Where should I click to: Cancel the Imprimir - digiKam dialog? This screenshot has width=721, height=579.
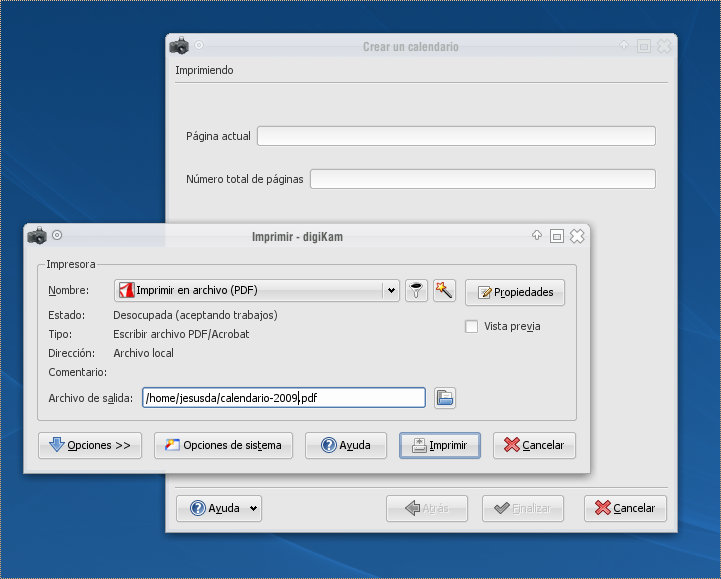[534, 445]
